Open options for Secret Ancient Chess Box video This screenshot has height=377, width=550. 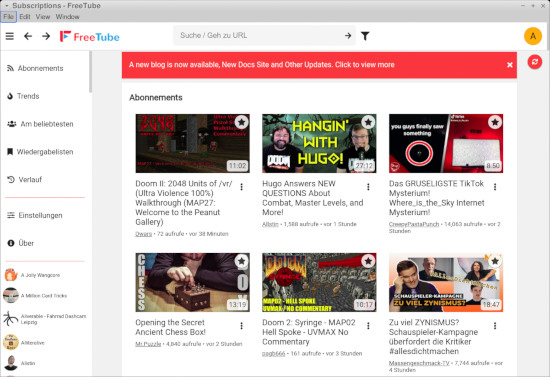(241, 326)
